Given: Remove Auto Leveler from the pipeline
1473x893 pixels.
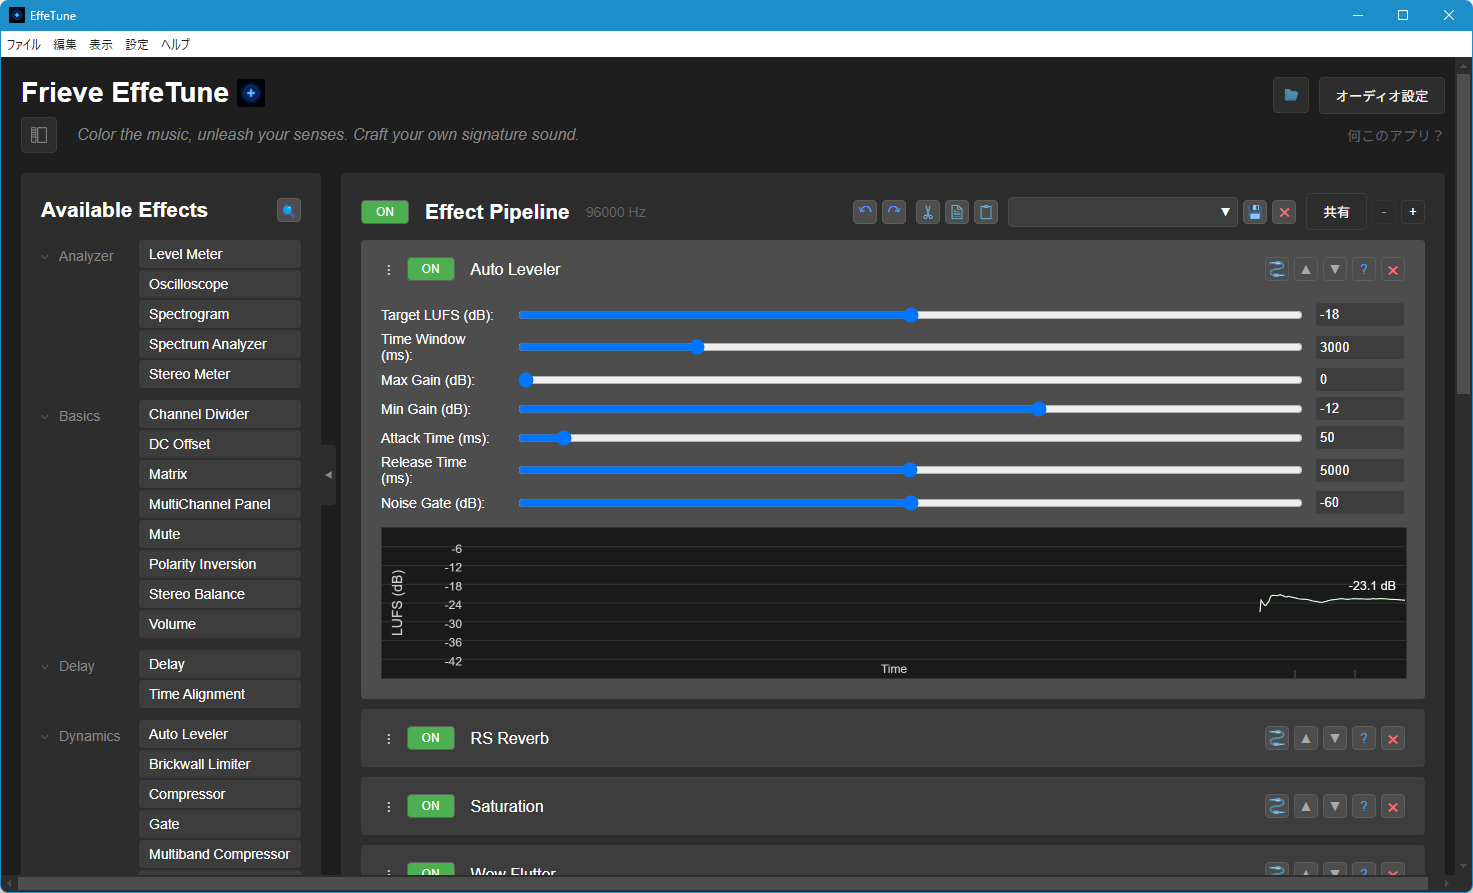Looking at the screenshot, I should pyautogui.click(x=1393, y=269).
